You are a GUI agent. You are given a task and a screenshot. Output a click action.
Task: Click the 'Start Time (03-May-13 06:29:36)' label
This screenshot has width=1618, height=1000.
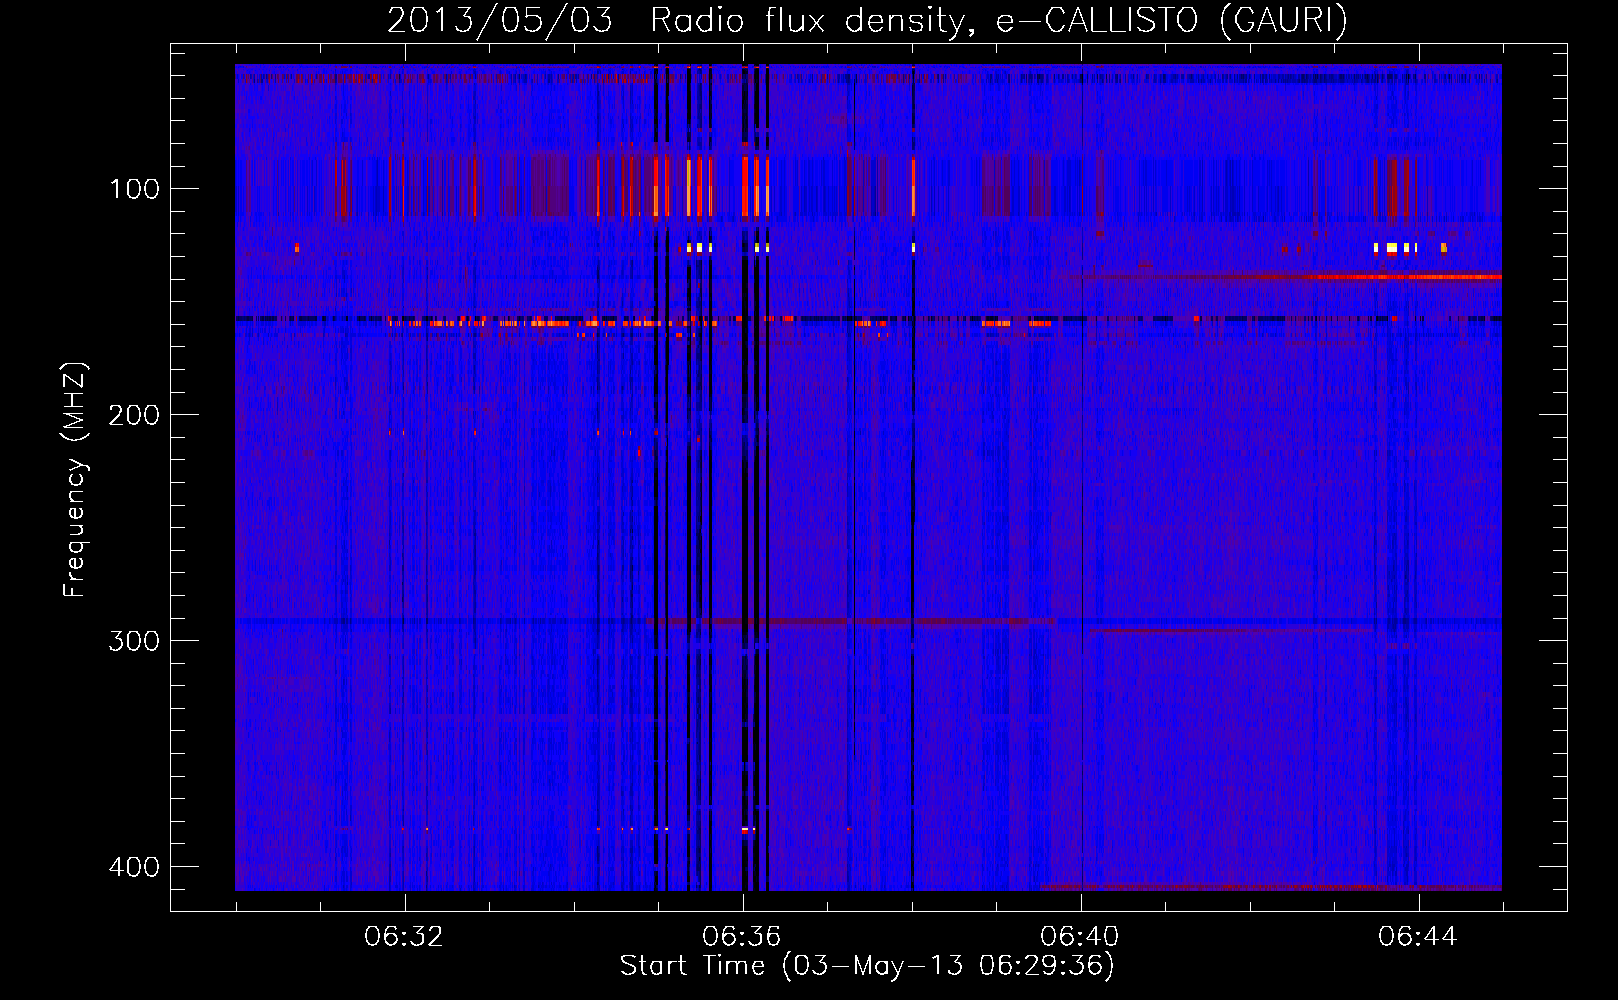point(867,966)
